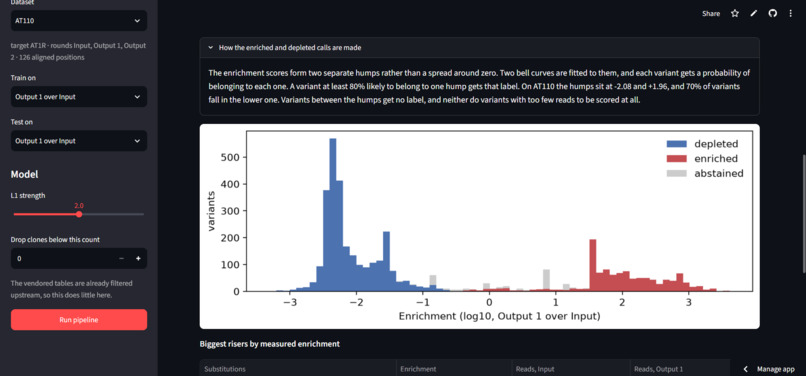Click the Train on dropdown chevron arrow
The height and width of the screenshot is (376, 806).
(x=137, y=97)
